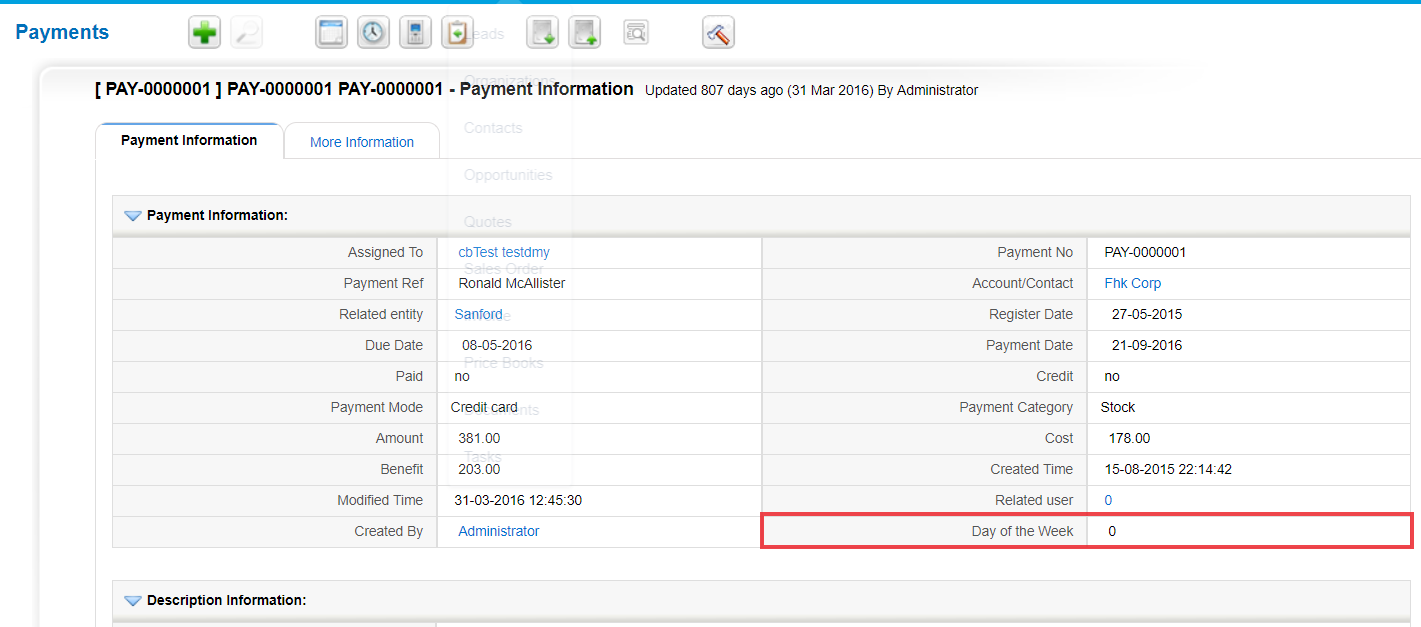The width and height of the screenshot is (1421, 627).
Task: Click the Administrator created-by link
Action: pyautogui.click(x=498, y=532)
